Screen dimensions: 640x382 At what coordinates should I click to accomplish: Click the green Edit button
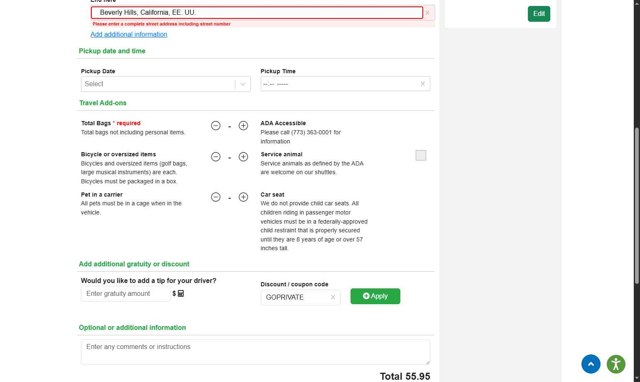click(x=539, y=14)
